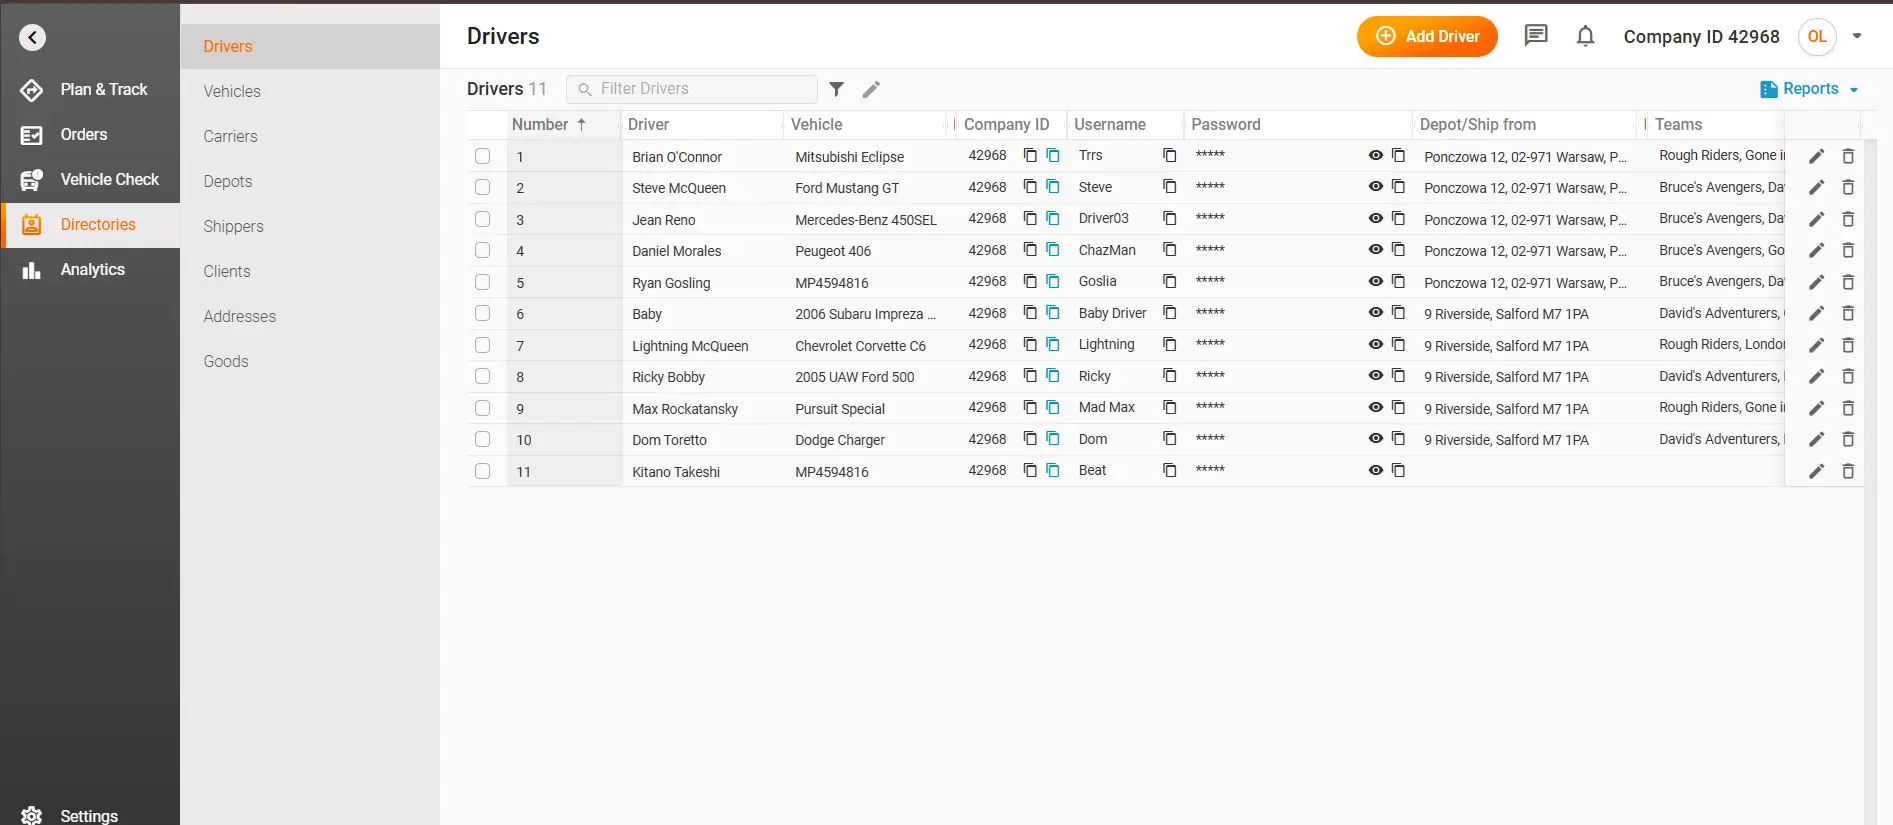Select the Drivers directory tab
The width and height of the screenshot is (1893, 825).
[x=310, y=46]
